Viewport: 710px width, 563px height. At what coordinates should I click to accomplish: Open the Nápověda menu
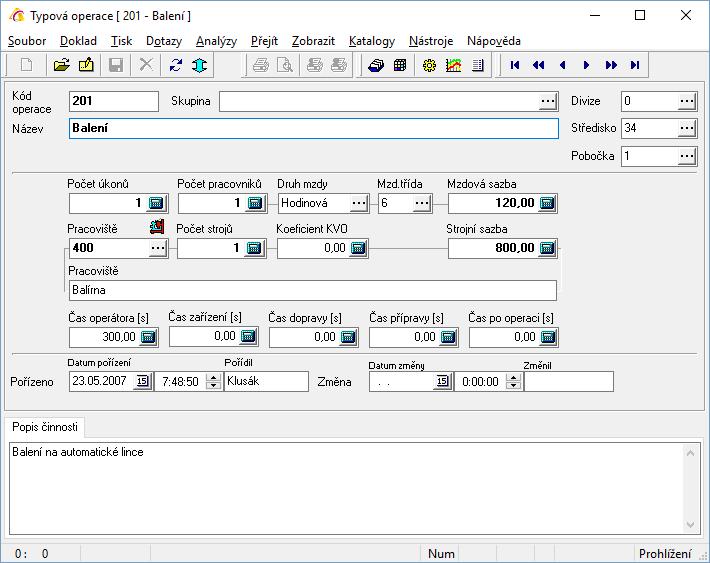coord(494,41)
